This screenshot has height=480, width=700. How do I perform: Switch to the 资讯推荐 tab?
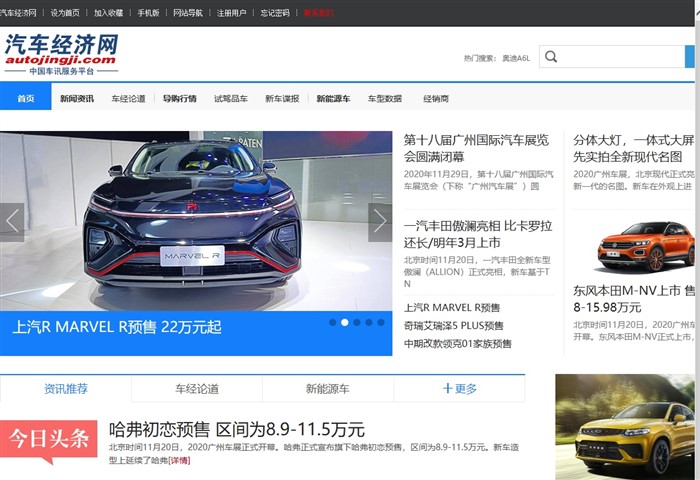66,388
